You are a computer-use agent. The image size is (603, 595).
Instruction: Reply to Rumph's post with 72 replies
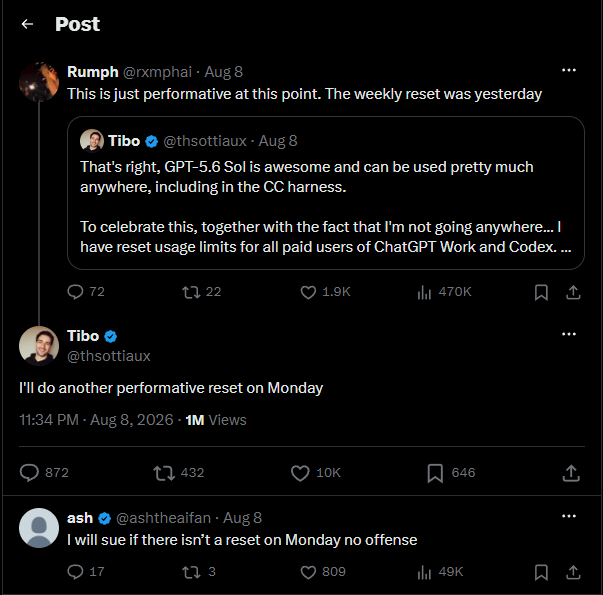click(75, 292)
